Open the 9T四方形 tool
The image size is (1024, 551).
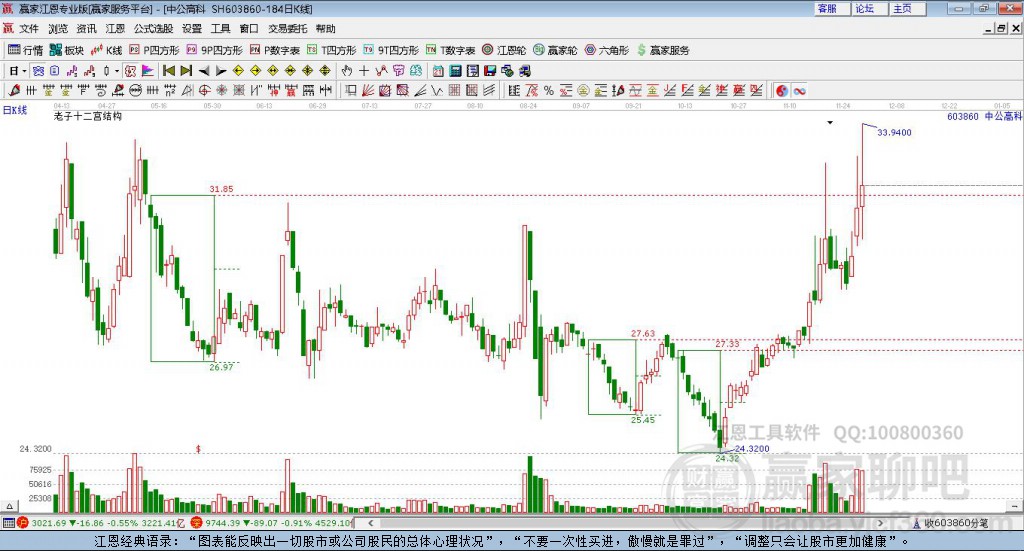(x=391, y=50)
